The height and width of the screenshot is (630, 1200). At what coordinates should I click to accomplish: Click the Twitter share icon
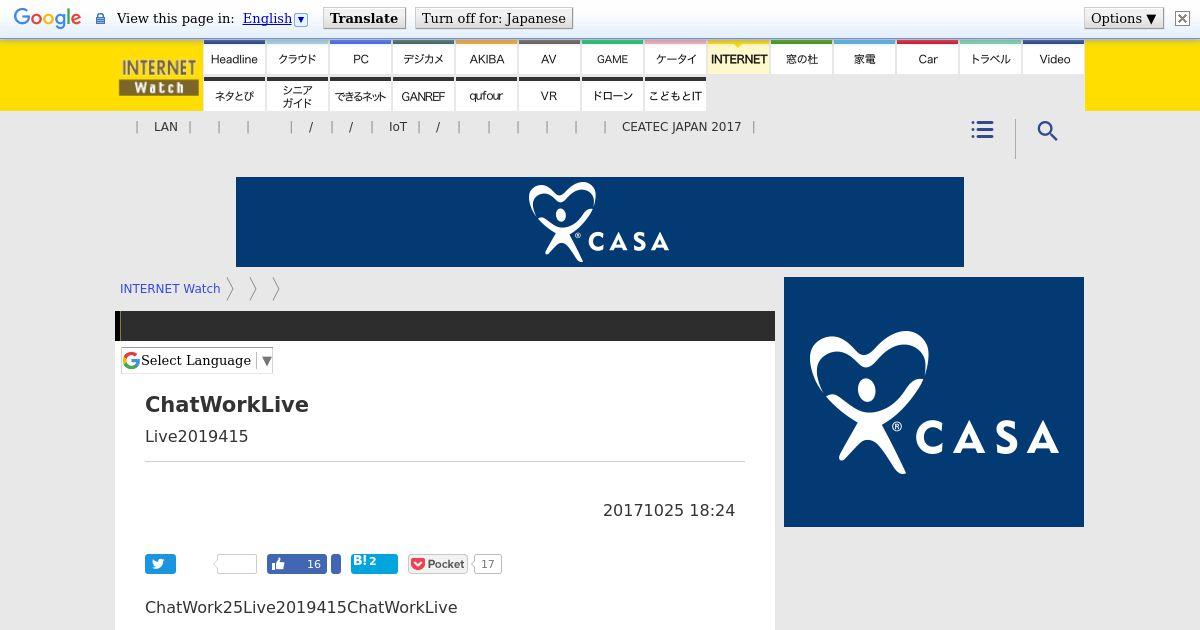[x=160, y=564]
